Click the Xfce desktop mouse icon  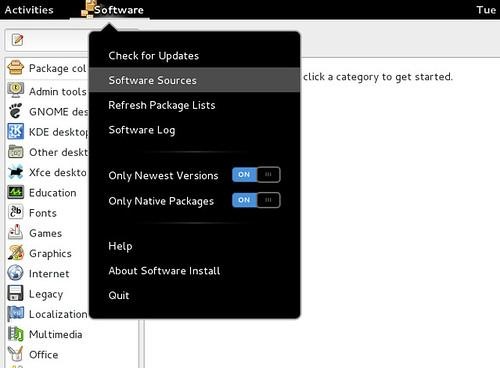coord(15,172)
